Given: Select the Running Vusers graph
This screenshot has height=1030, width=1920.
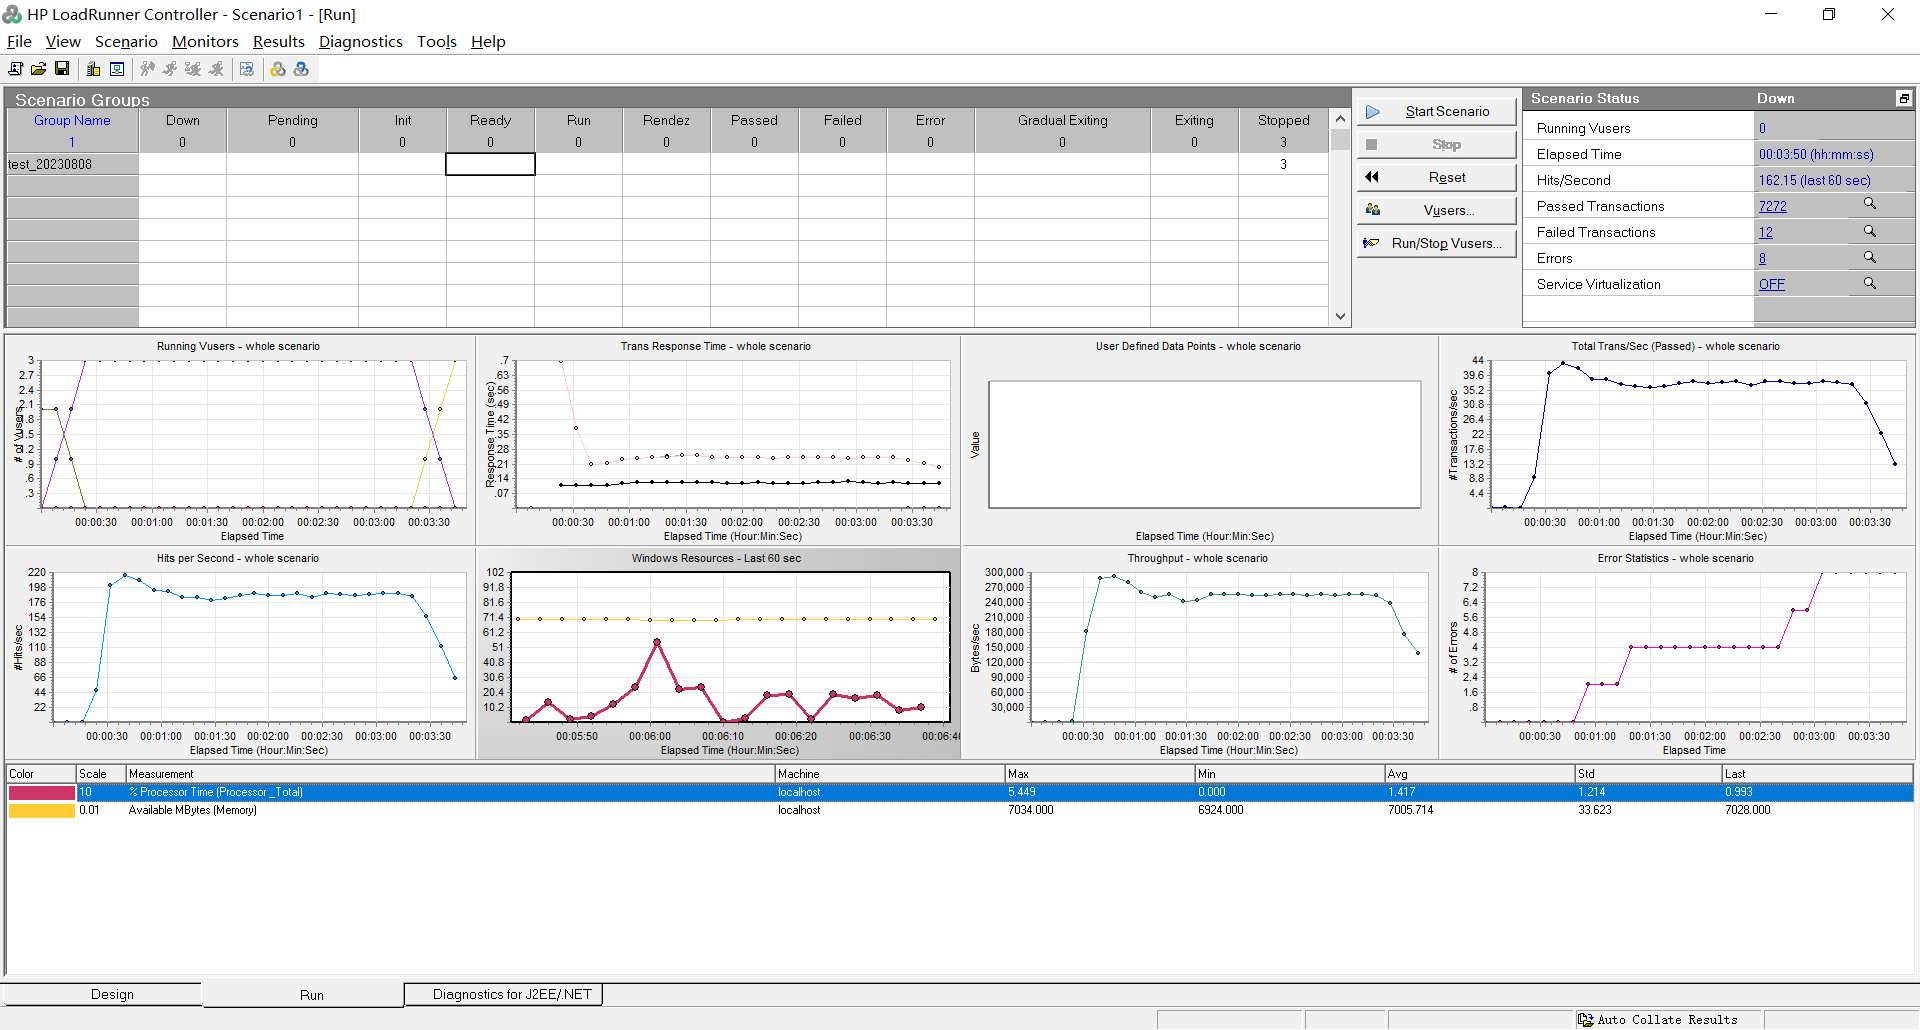Looking at the screenshot, I should [x=240, y=440].
